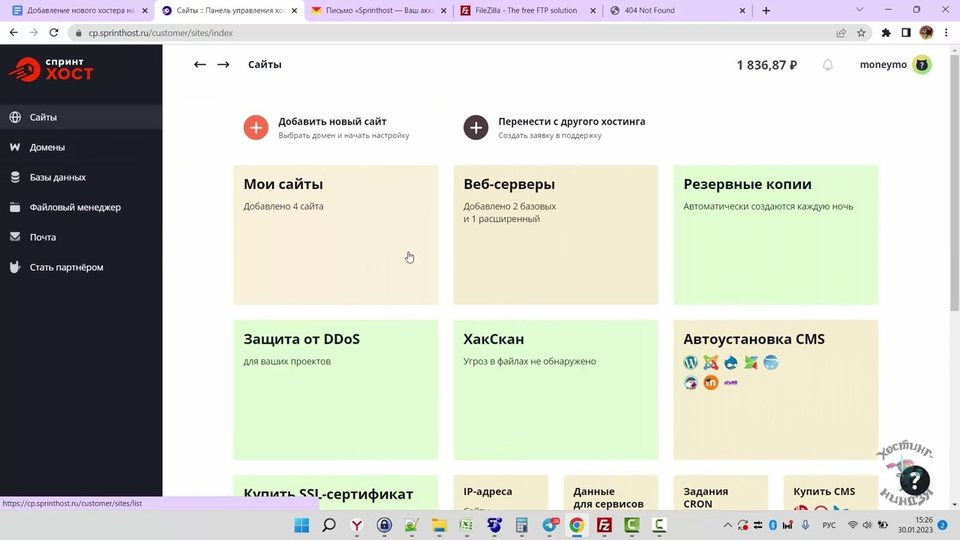The image size is (960, 540).
Task: Open Yandex Browser from the taskbar
Action: pyautogui.click(x=356, y=525)
